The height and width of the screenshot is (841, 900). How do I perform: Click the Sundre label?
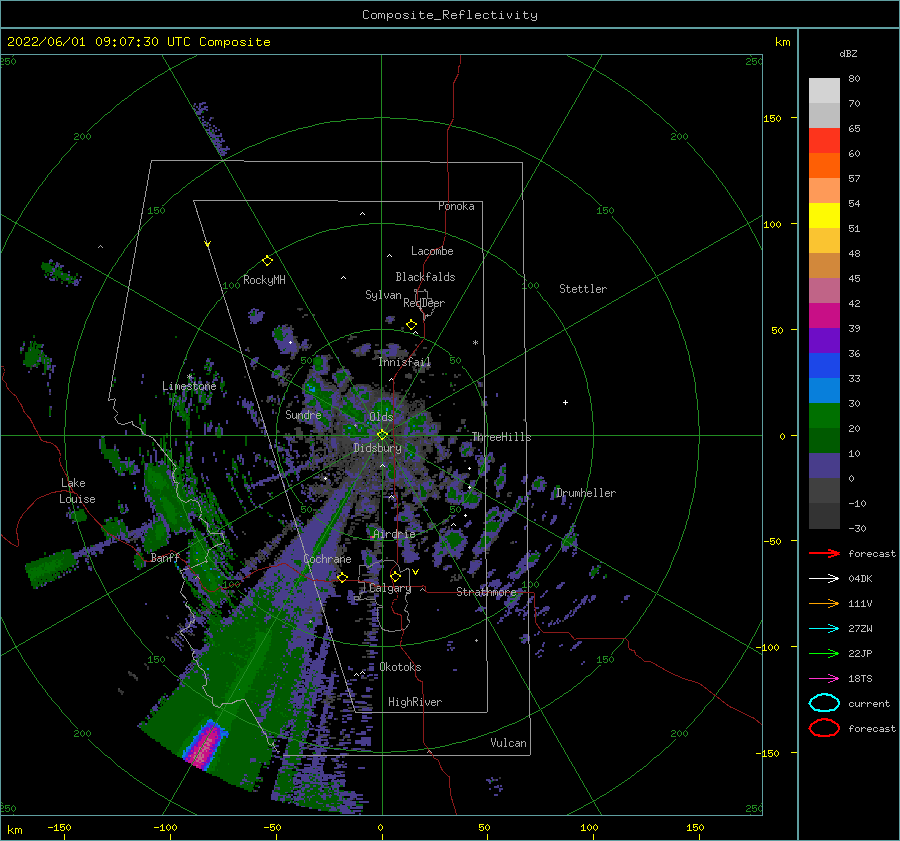tap(303, 414)
